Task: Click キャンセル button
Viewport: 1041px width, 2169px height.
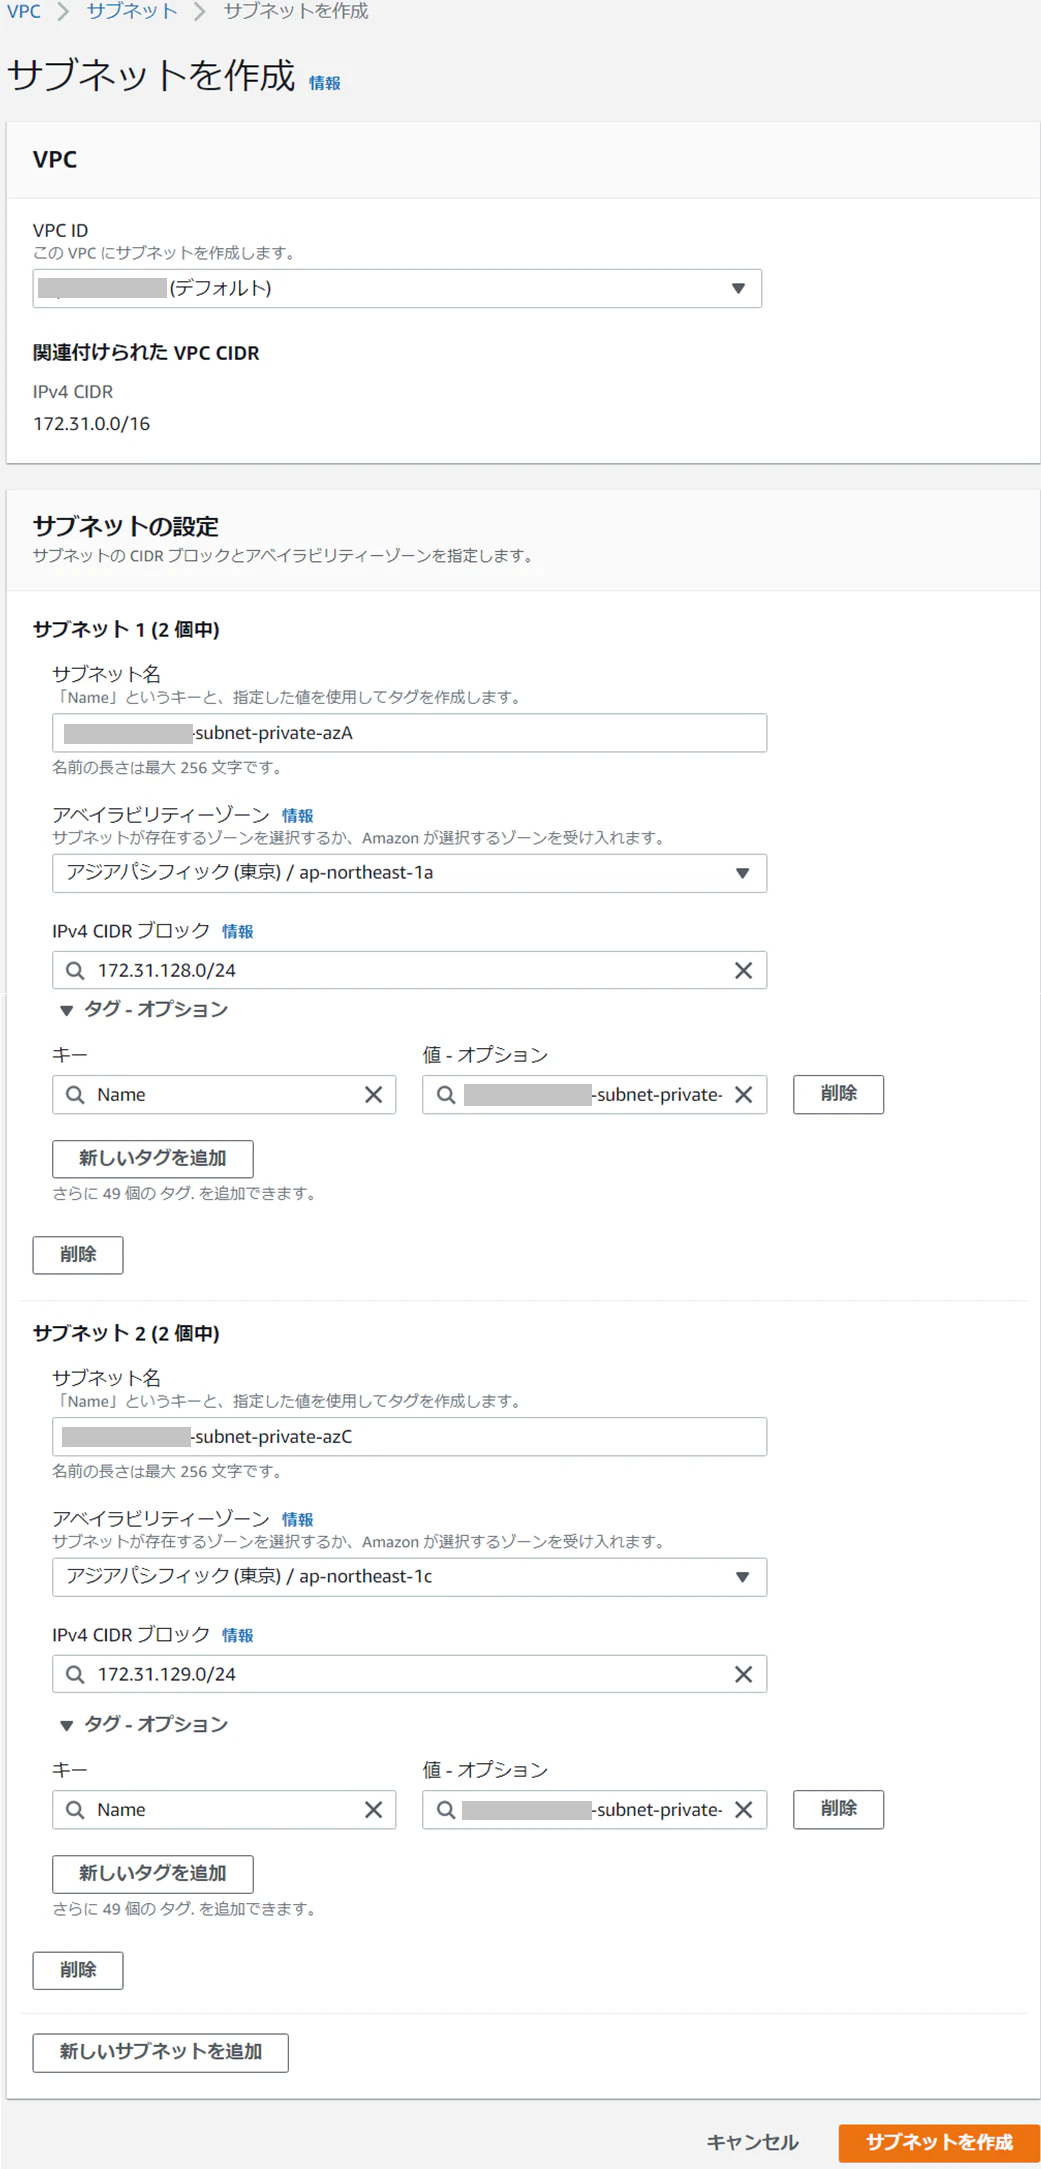Action: (752, 2142)
